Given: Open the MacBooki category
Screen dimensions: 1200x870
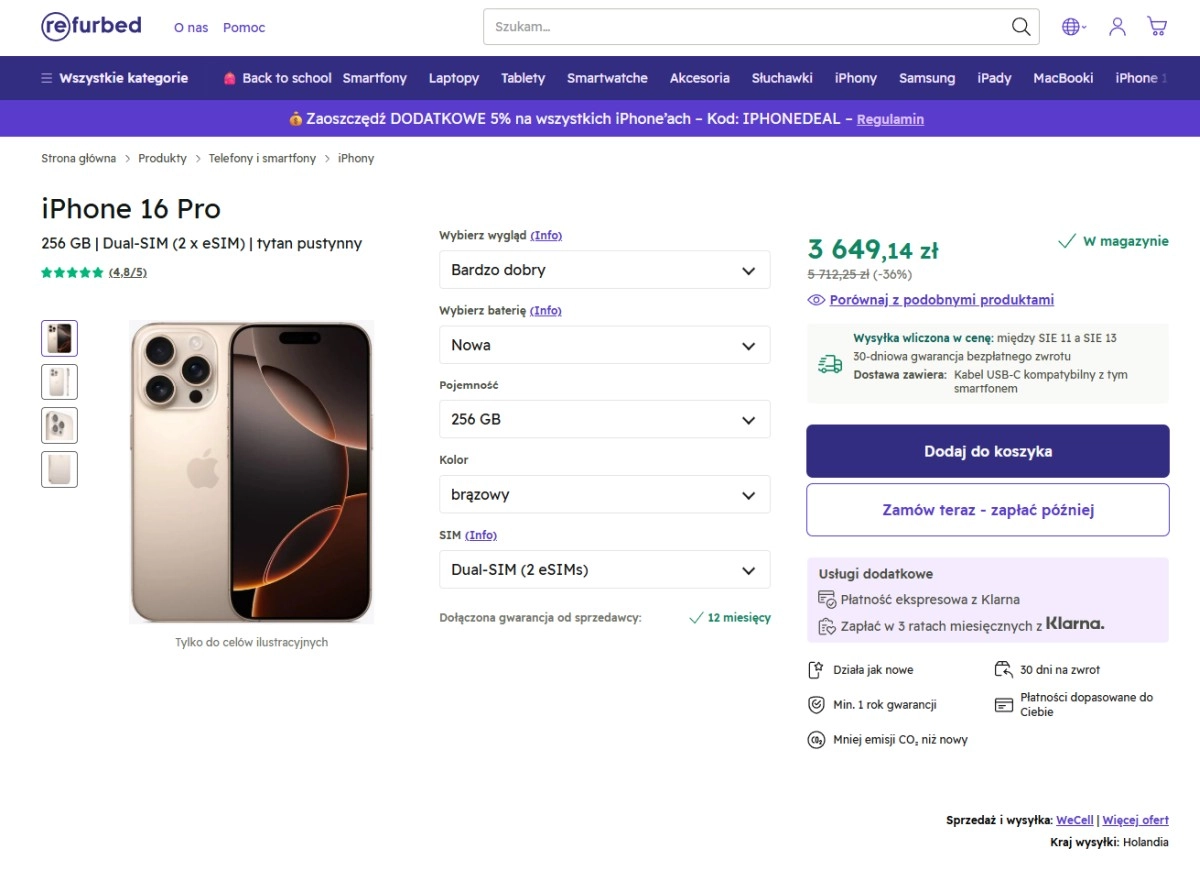Looking at the screenshot, I should [1063, 78].
